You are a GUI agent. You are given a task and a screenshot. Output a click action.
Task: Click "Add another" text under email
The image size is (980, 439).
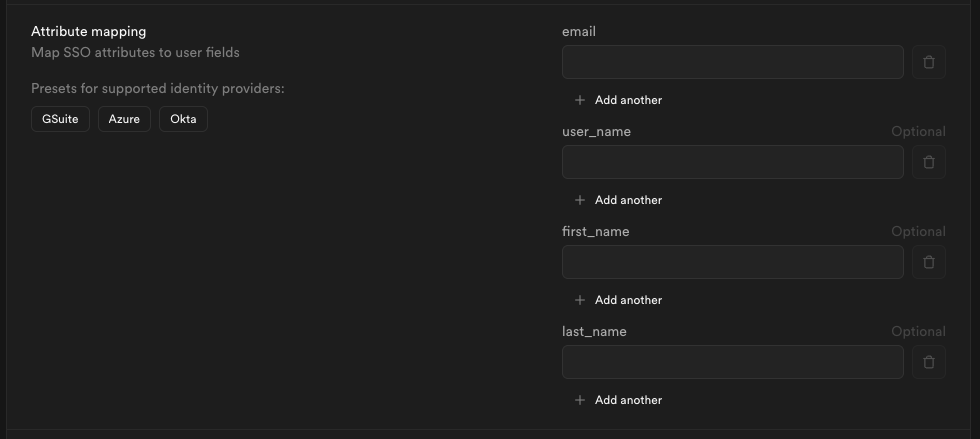click(x=628, y=100)
